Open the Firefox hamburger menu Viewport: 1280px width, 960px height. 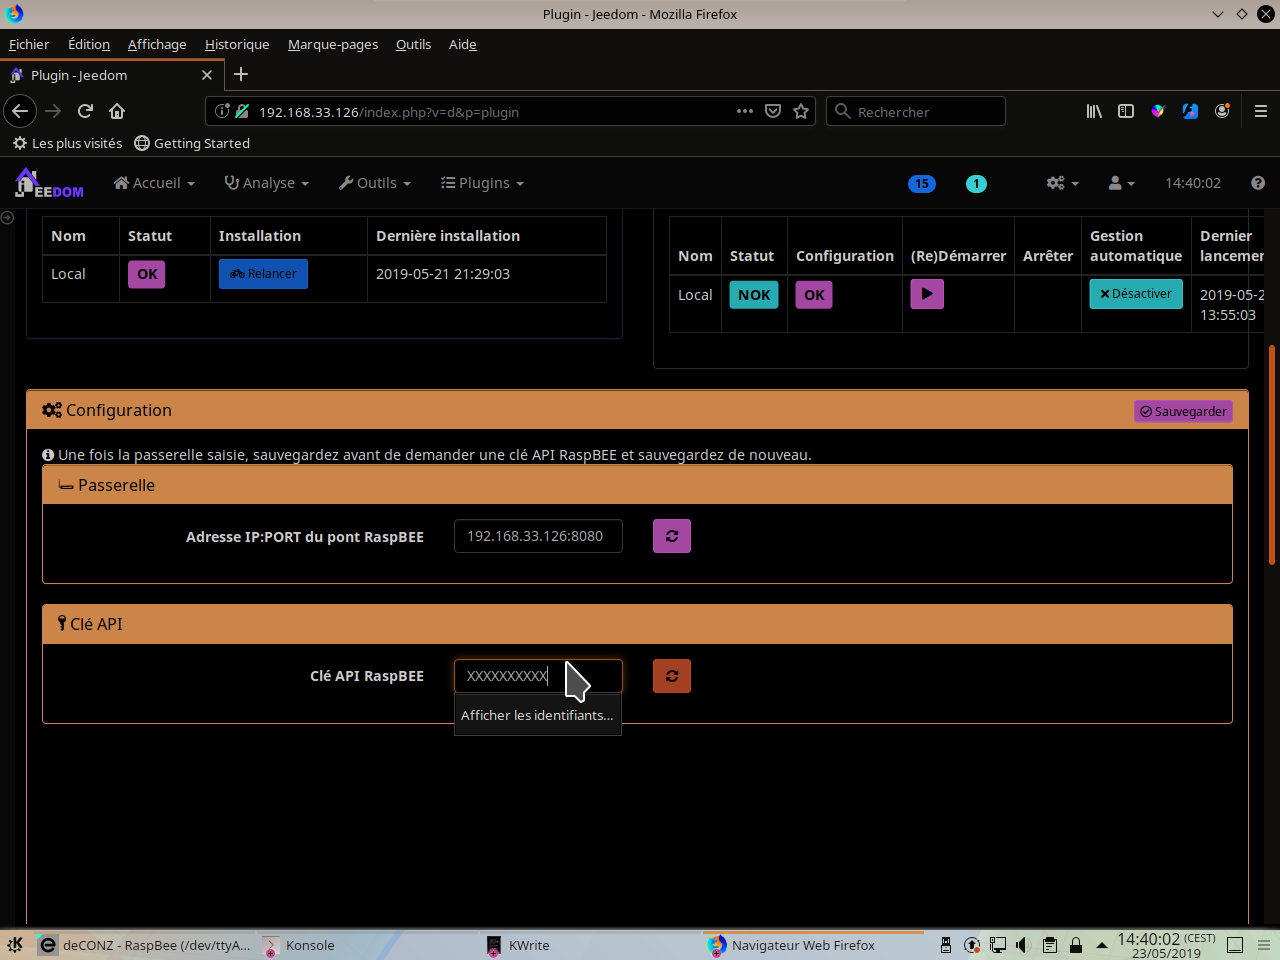pyautogui.click(x=1261, y=111)
